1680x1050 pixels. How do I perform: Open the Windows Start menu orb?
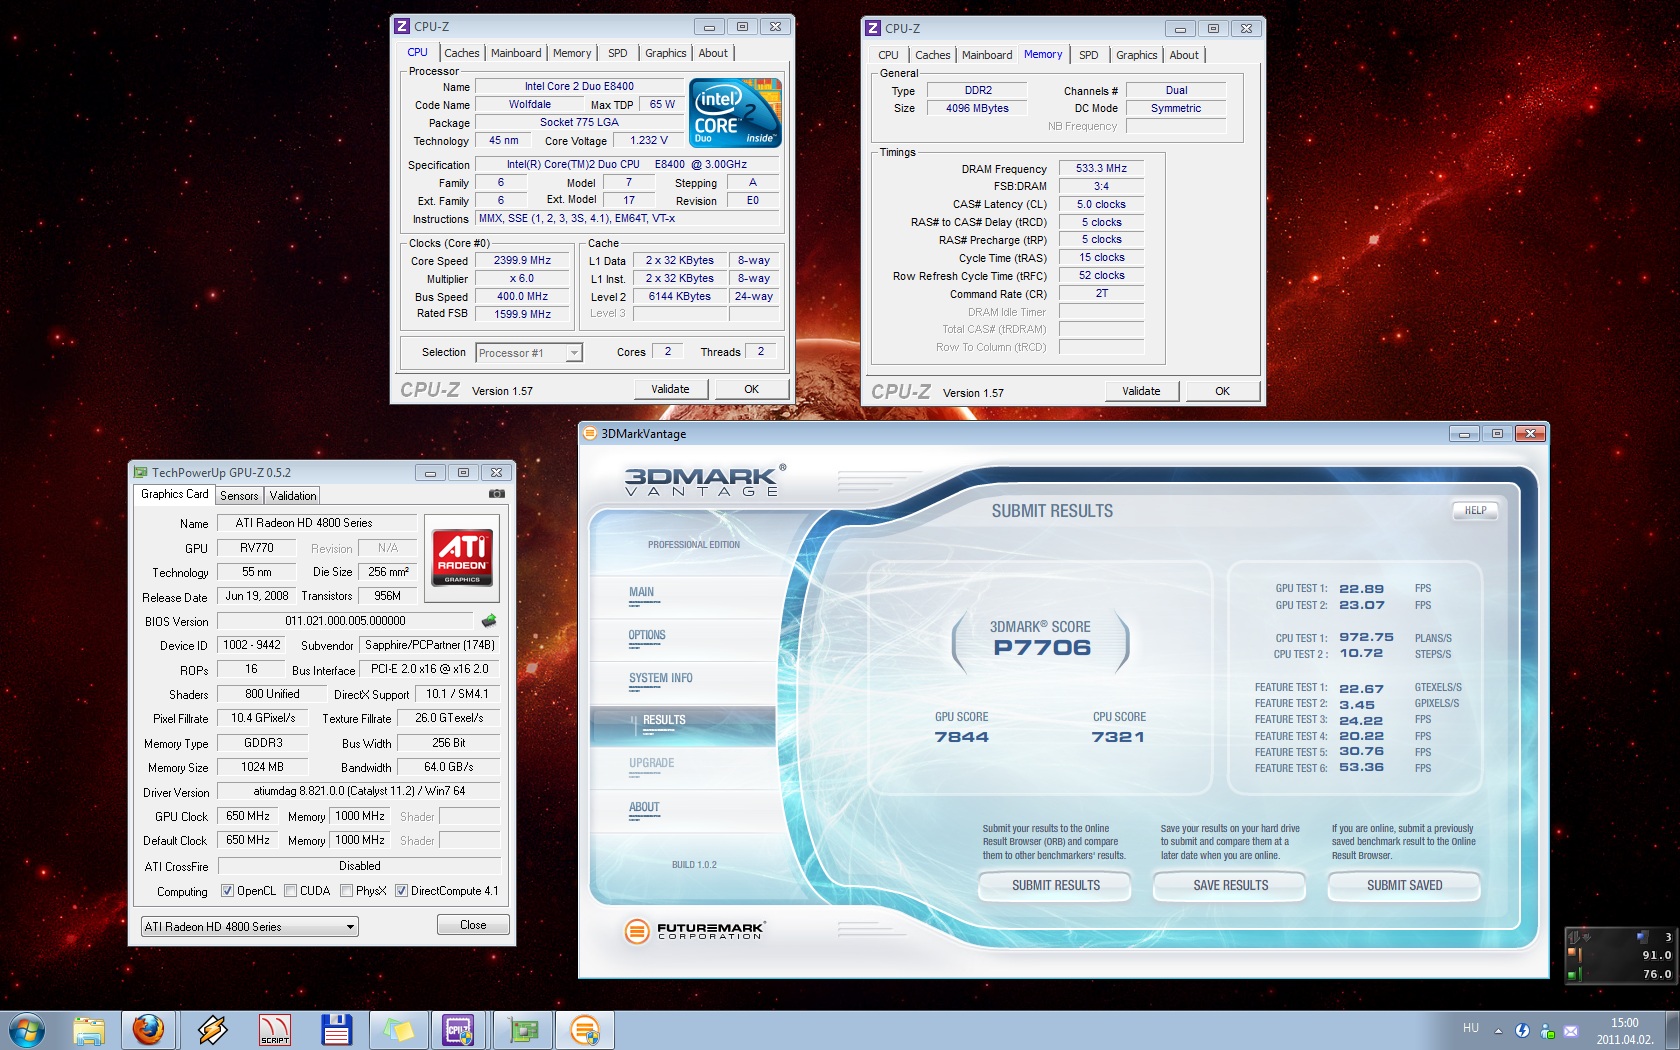coord(26,1030)
